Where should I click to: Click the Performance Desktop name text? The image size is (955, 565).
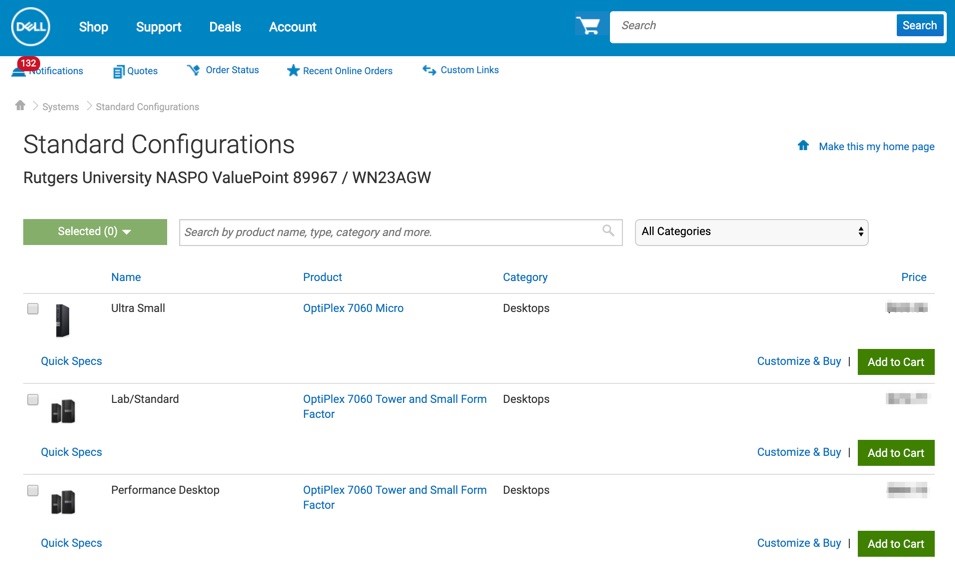165,490
